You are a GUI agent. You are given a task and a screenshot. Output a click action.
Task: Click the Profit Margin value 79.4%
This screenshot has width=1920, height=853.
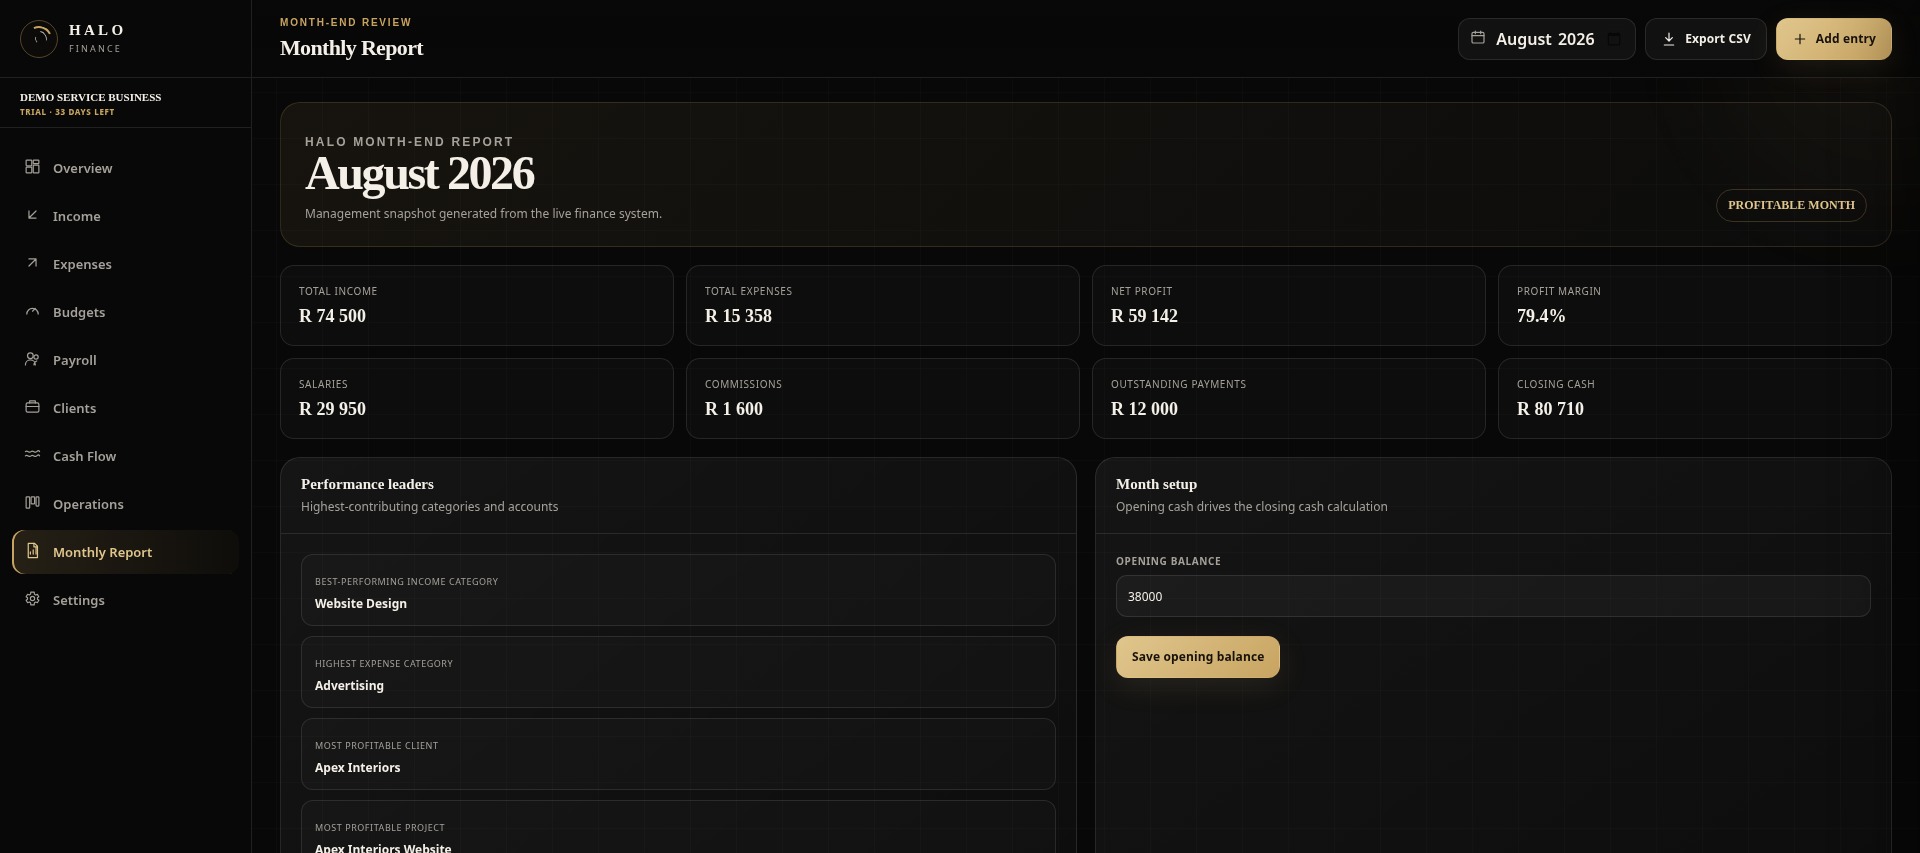1541,316
